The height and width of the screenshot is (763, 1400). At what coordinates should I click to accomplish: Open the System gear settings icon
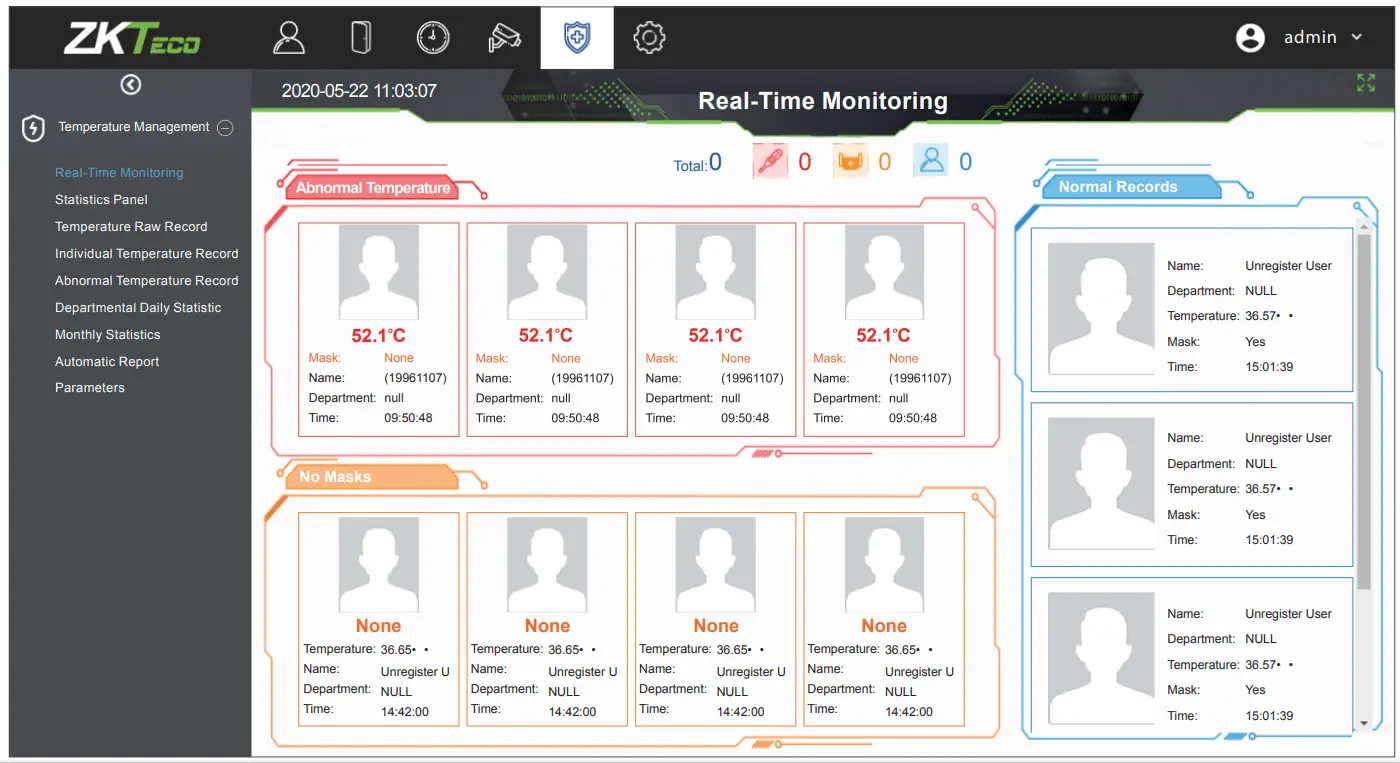tap(649, 38)
